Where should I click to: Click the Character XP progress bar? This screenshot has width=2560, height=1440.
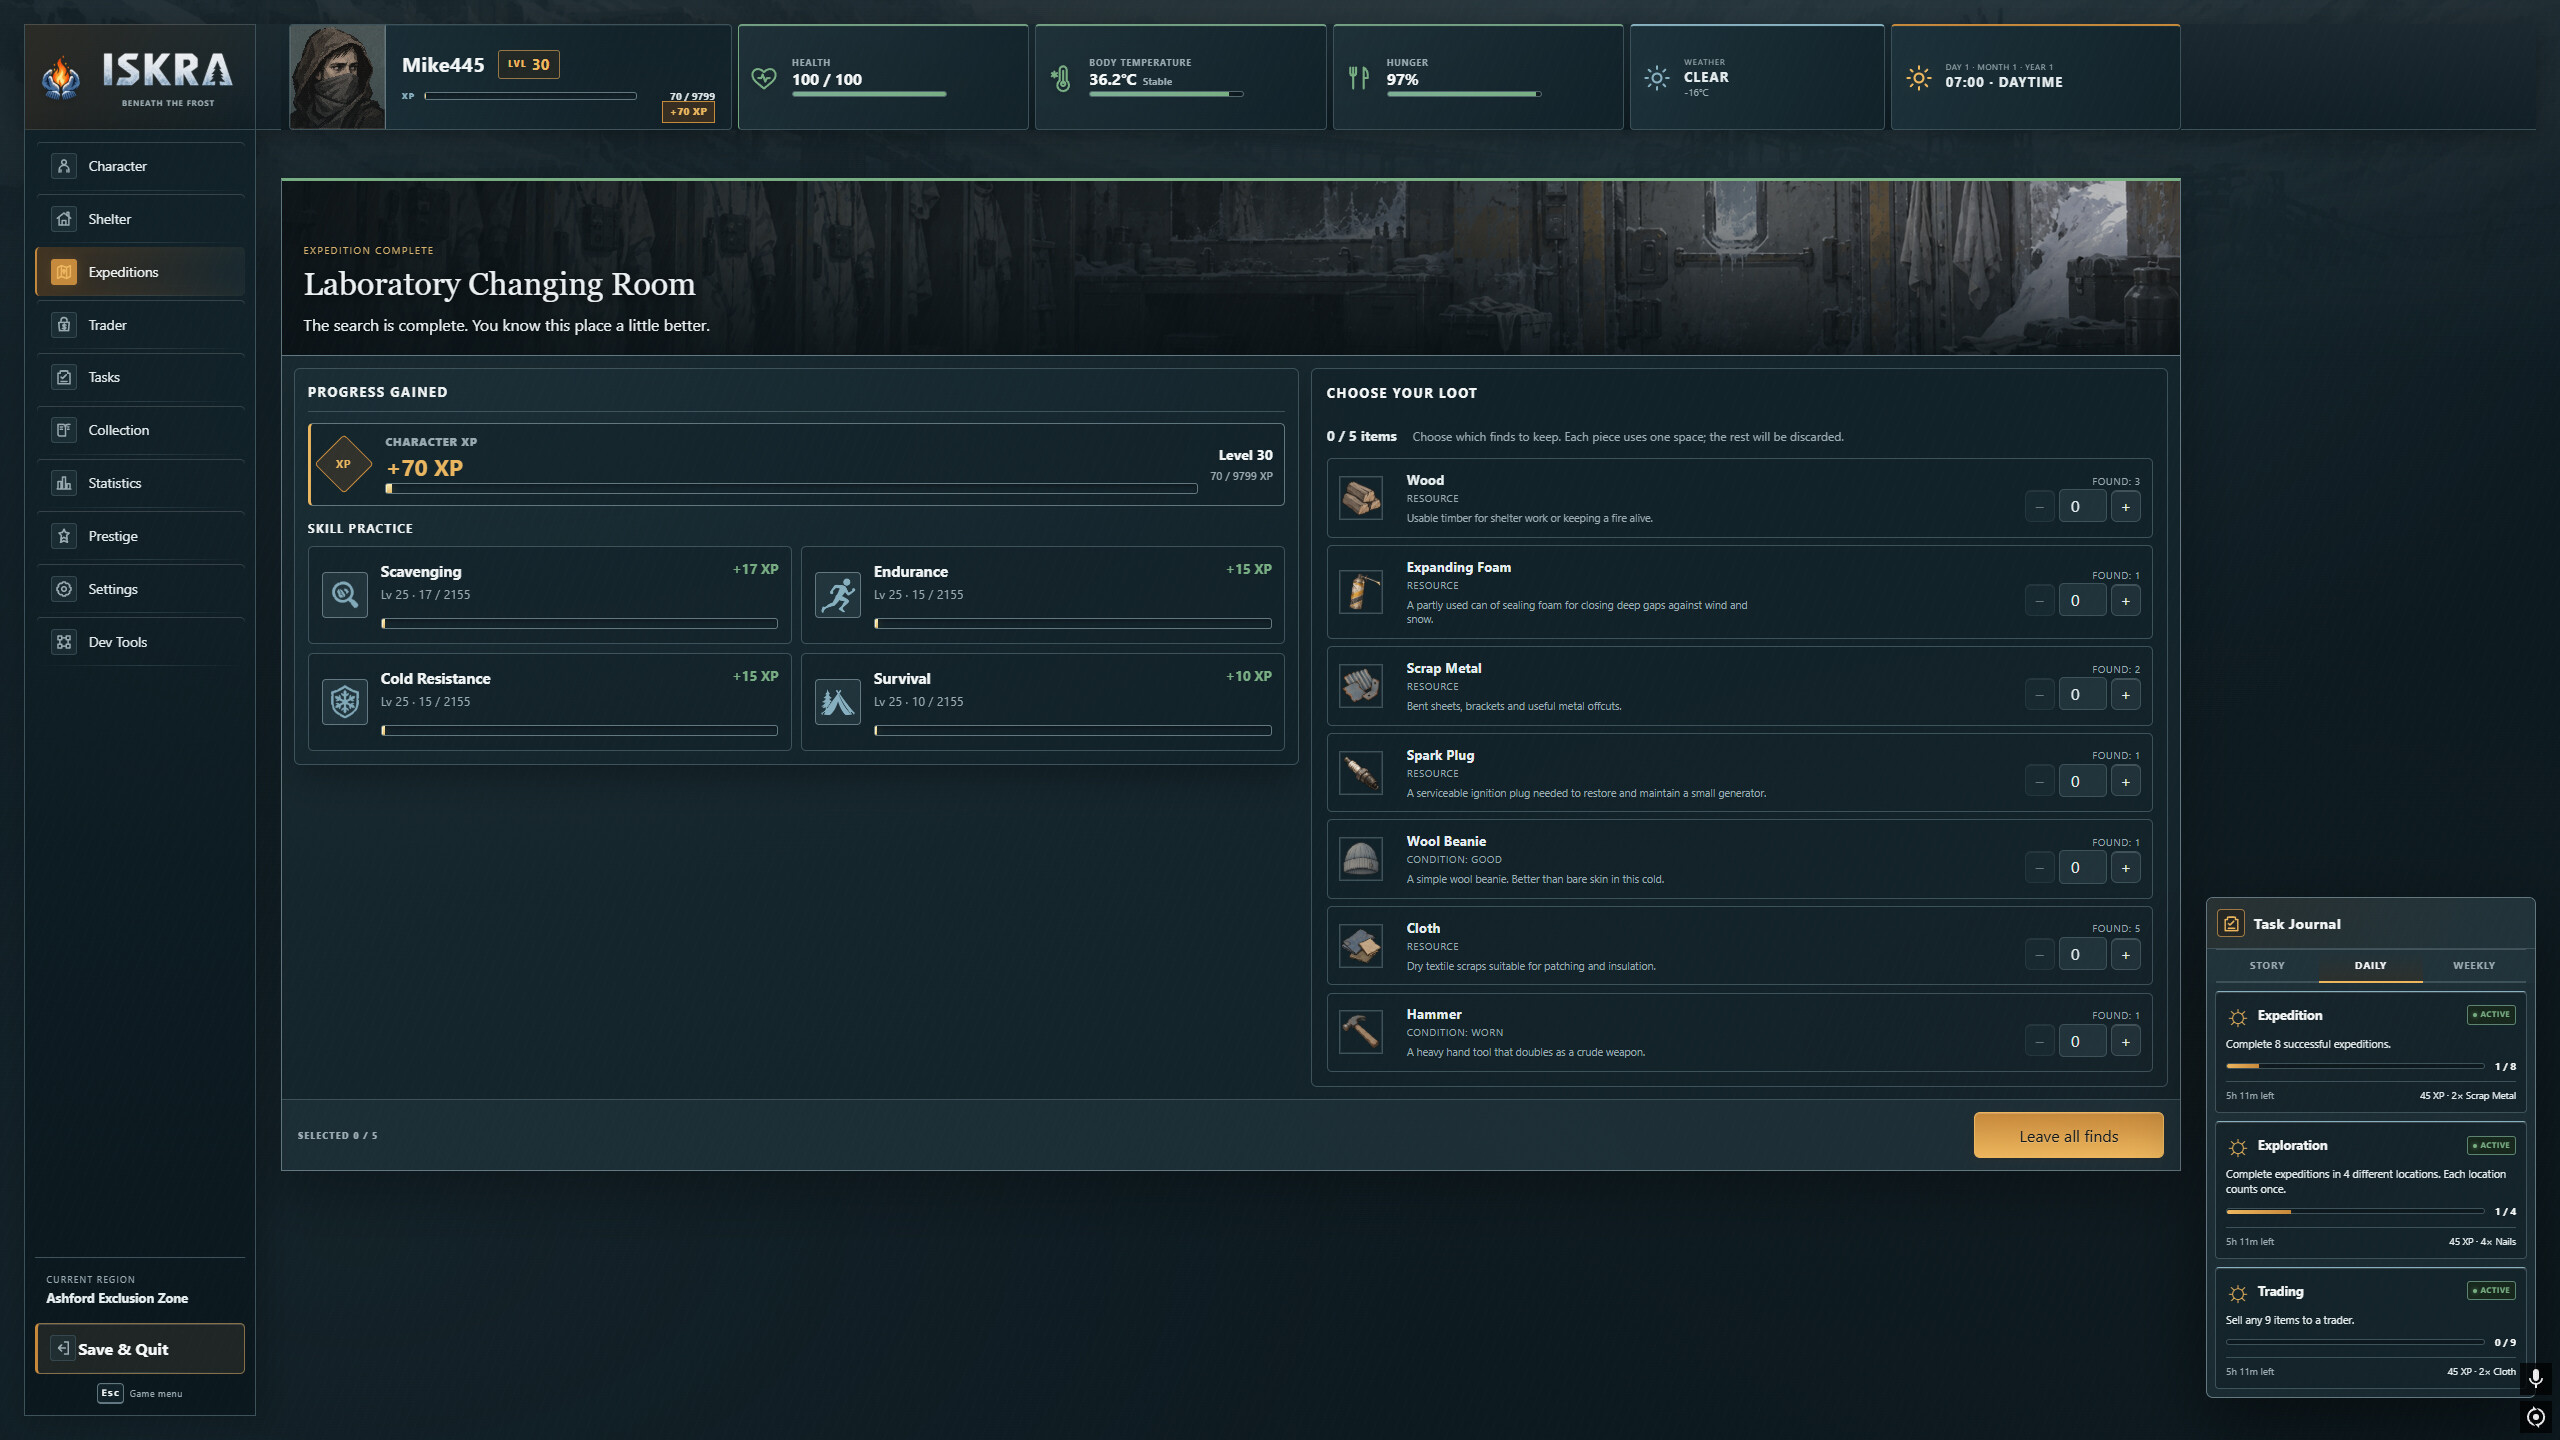pos(791,489)
